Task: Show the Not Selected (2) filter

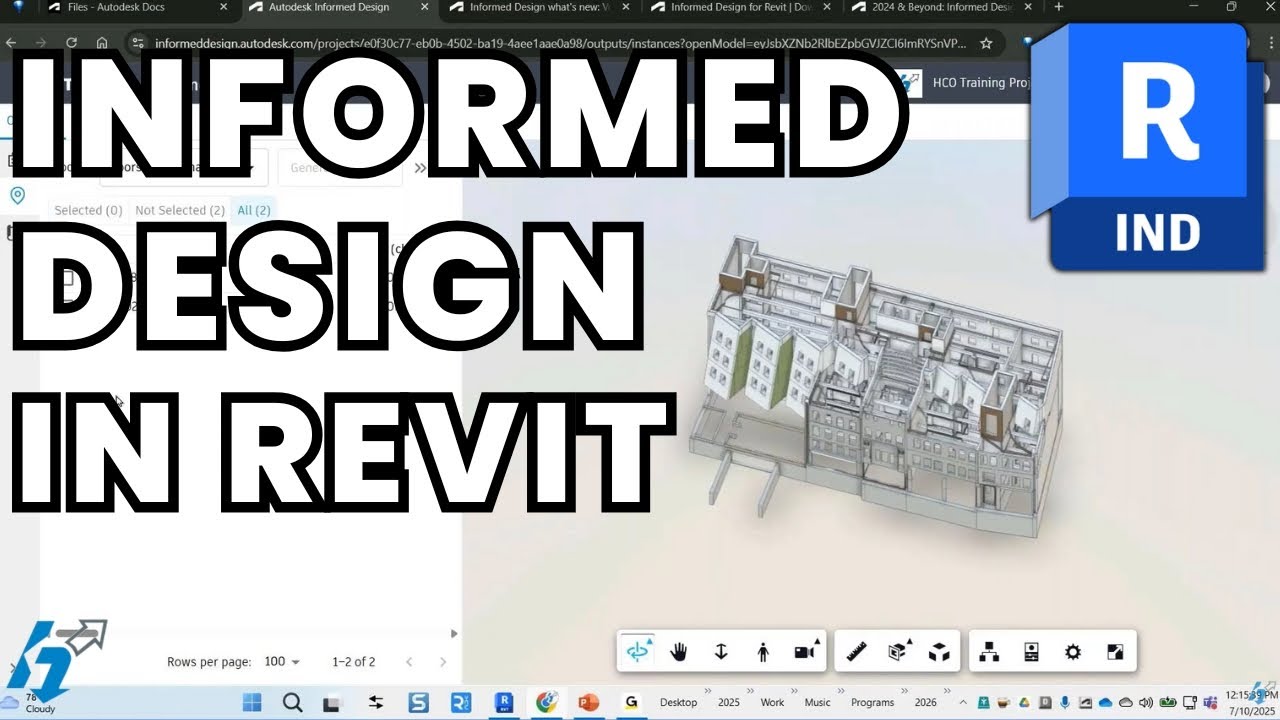Action: click(180, 210)
